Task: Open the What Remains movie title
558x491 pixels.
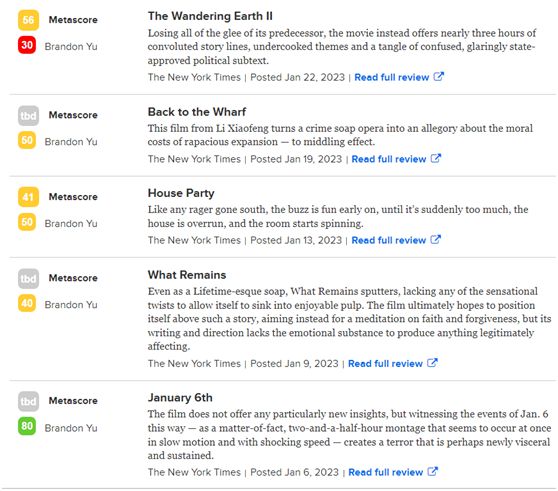Action: (187, 275)
